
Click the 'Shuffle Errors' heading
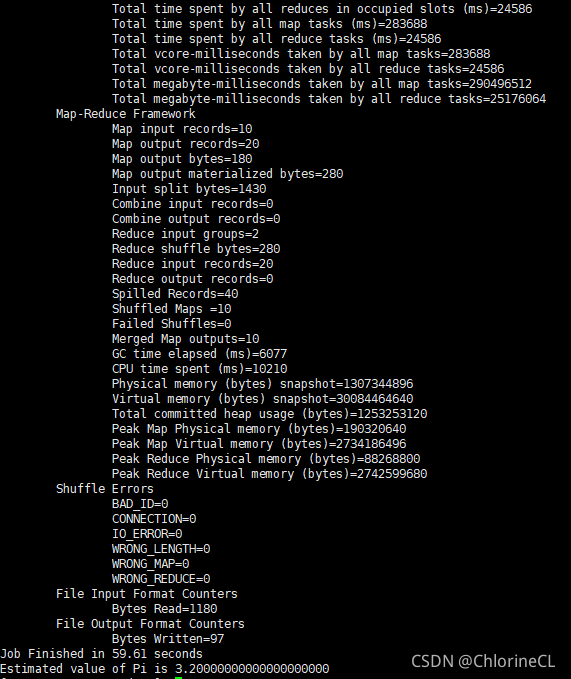(105, 488)
